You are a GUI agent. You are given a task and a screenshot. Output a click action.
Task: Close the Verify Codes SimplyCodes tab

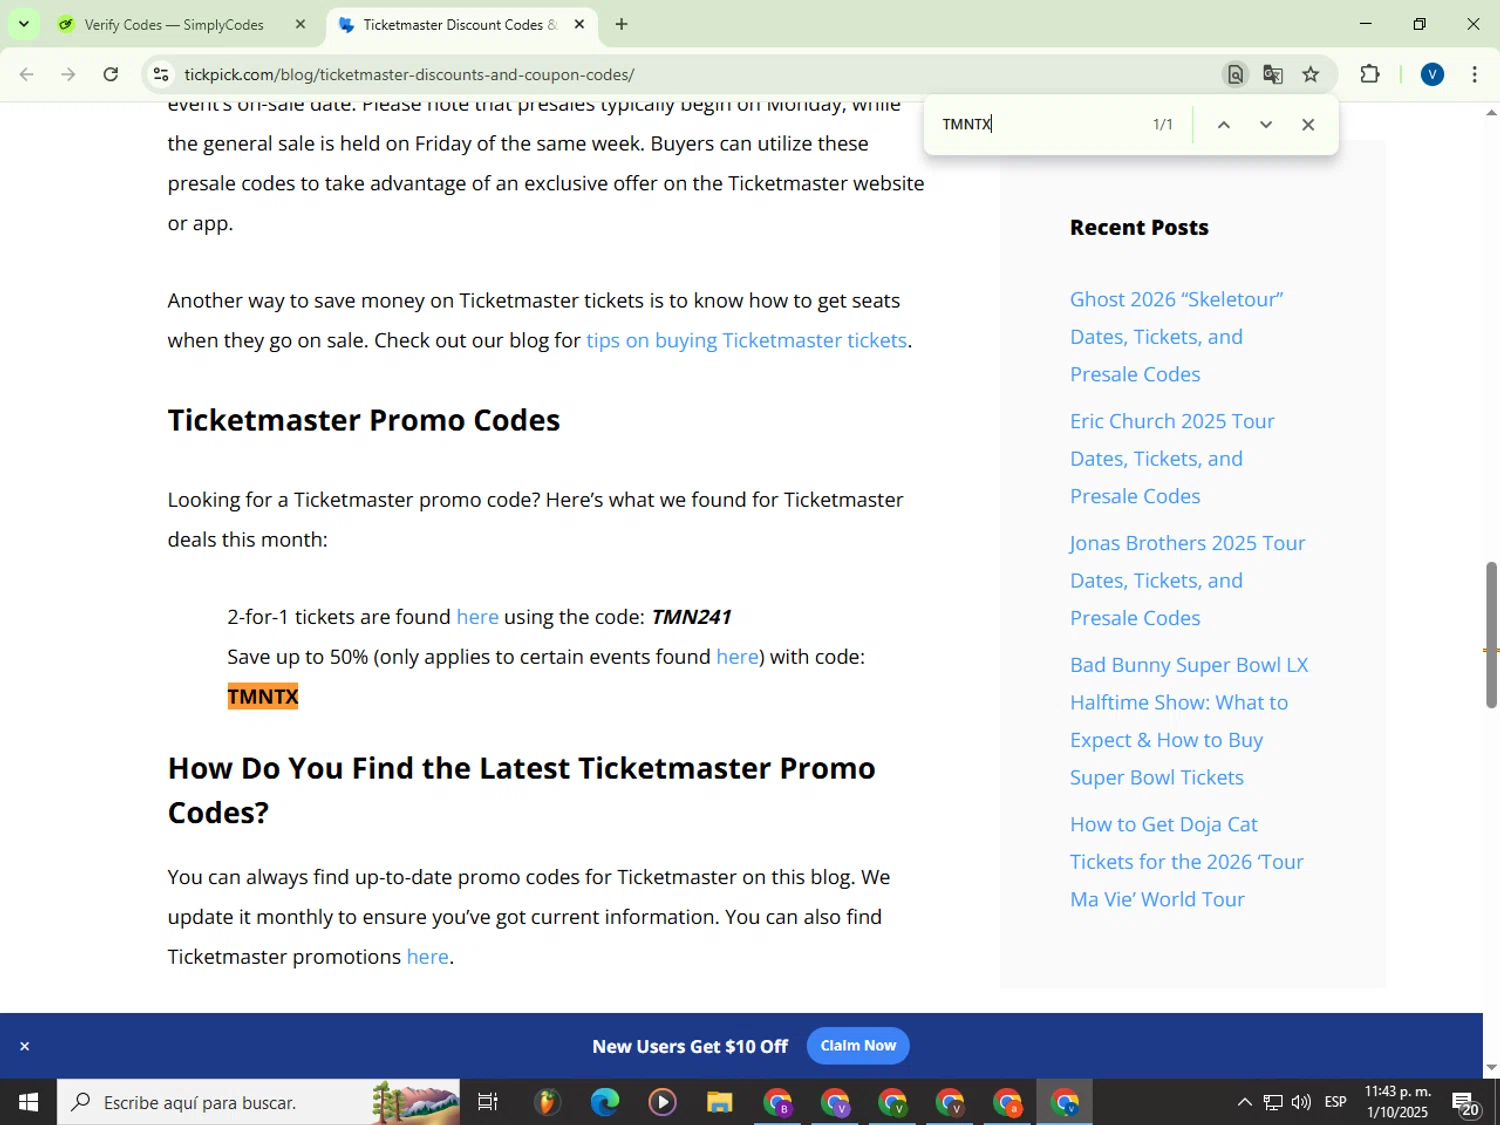(x=300, y=25)
